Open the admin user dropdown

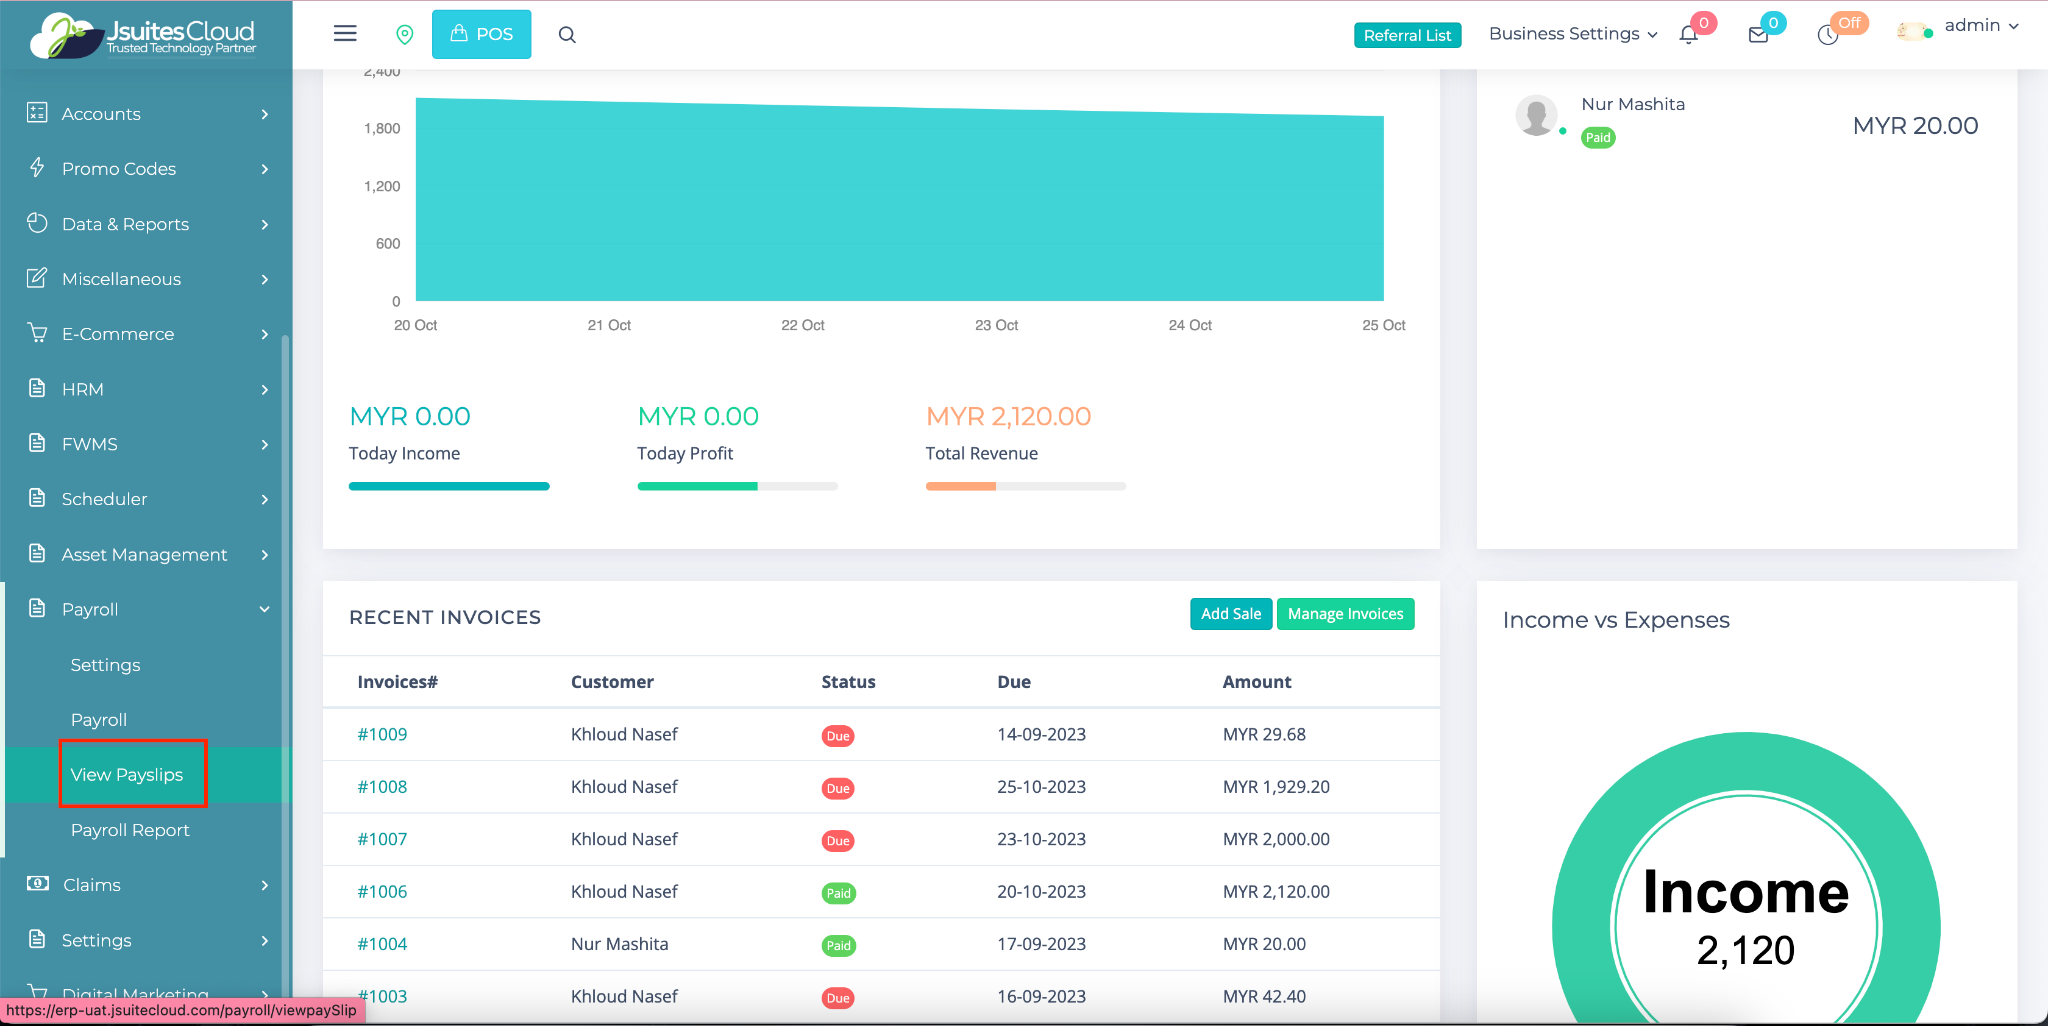(x=1980, y=26)
